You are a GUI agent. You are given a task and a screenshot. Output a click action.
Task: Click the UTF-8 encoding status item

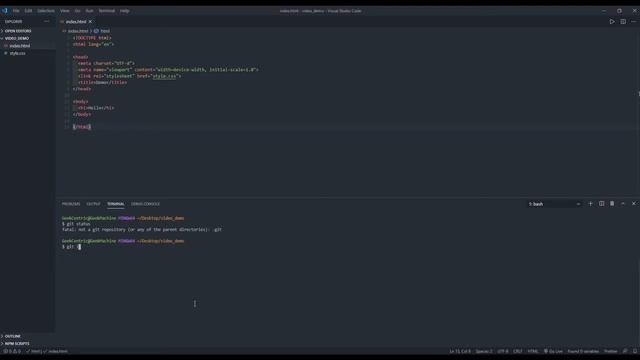click(503, 351)
